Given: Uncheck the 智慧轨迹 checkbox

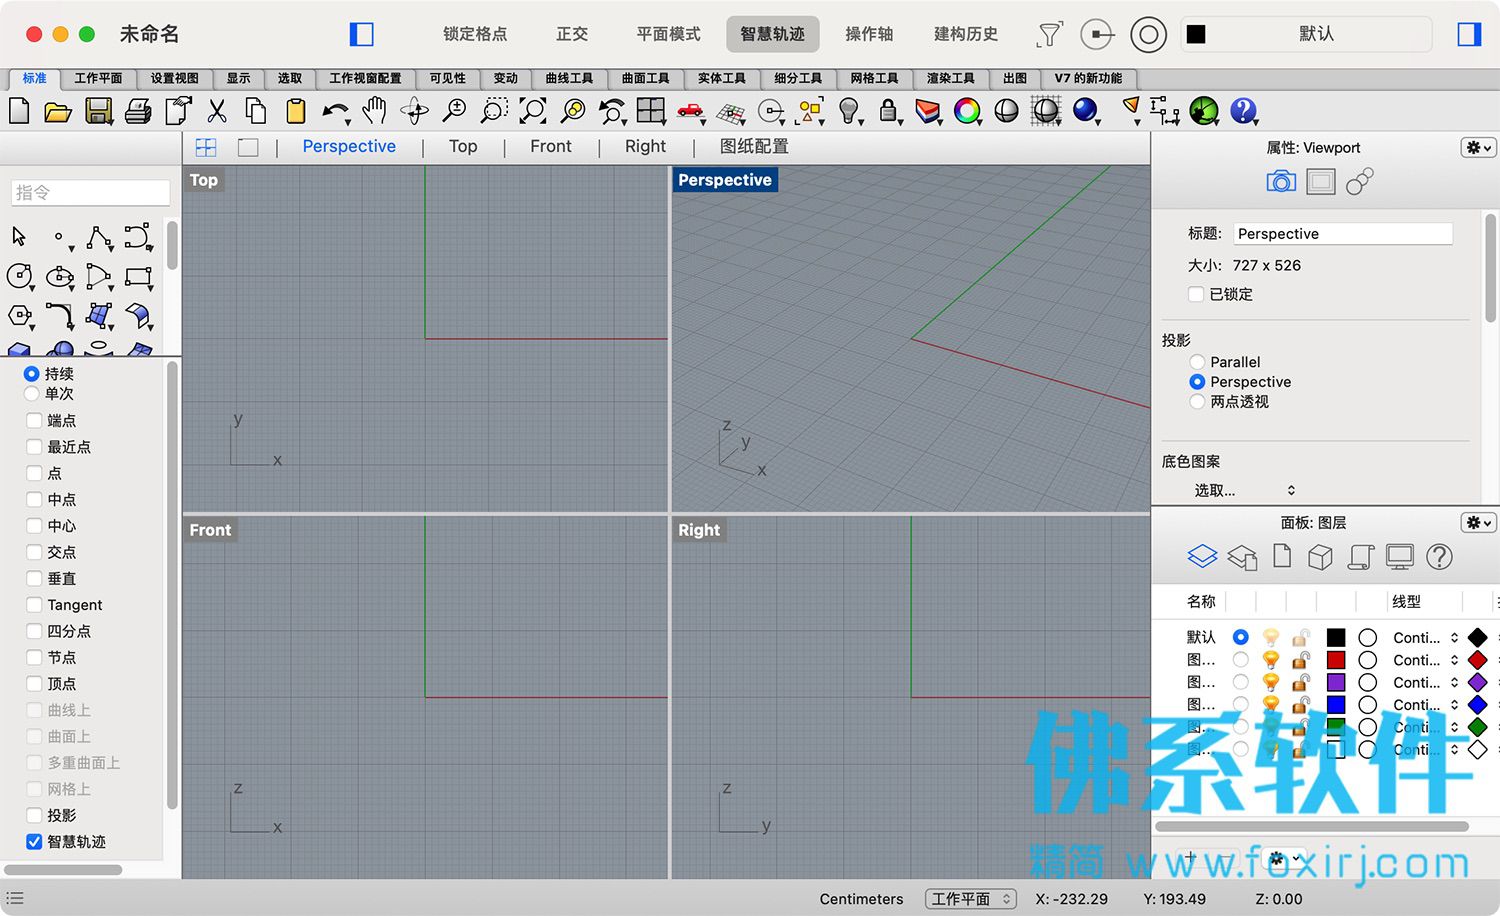Looking at the screenshot, I should (34, 842).
